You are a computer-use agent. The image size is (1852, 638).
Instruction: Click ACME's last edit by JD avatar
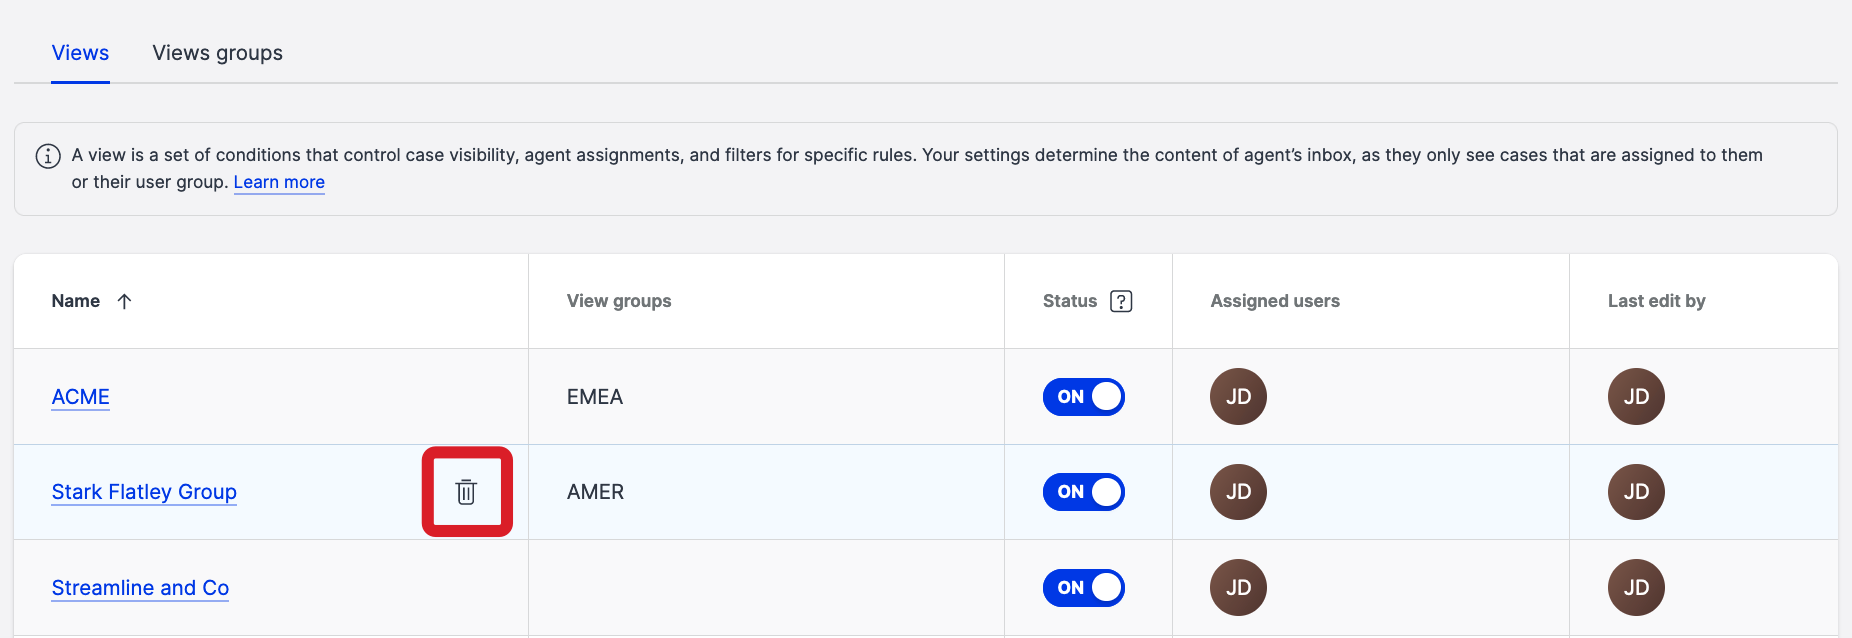coord(1635,397)
